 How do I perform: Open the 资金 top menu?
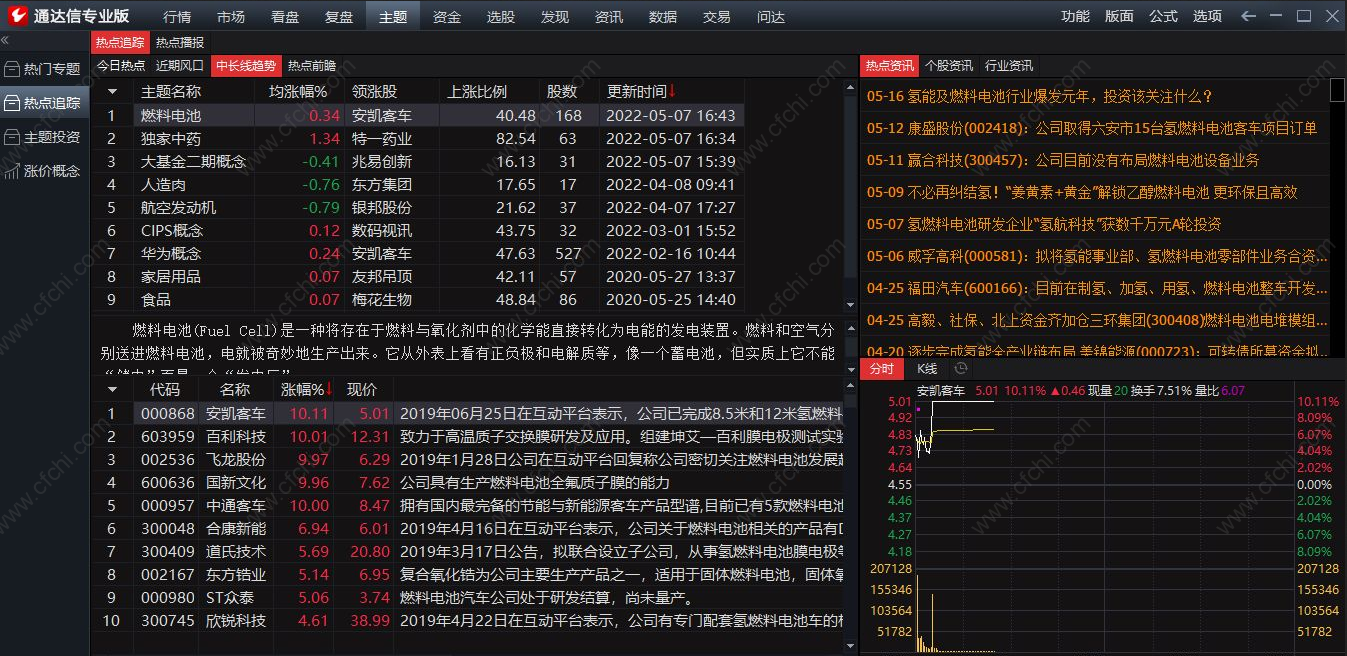(x=447, y=16)
